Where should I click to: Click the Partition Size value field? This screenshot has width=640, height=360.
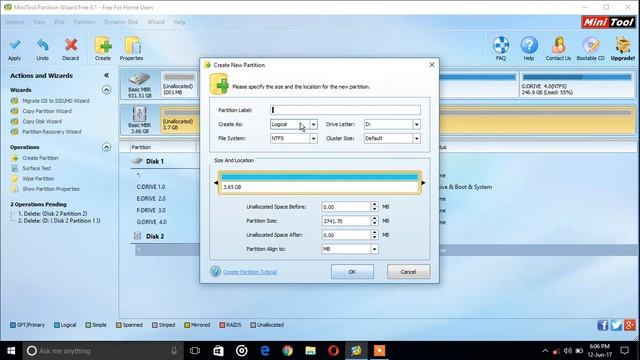(x=346, y=221)
